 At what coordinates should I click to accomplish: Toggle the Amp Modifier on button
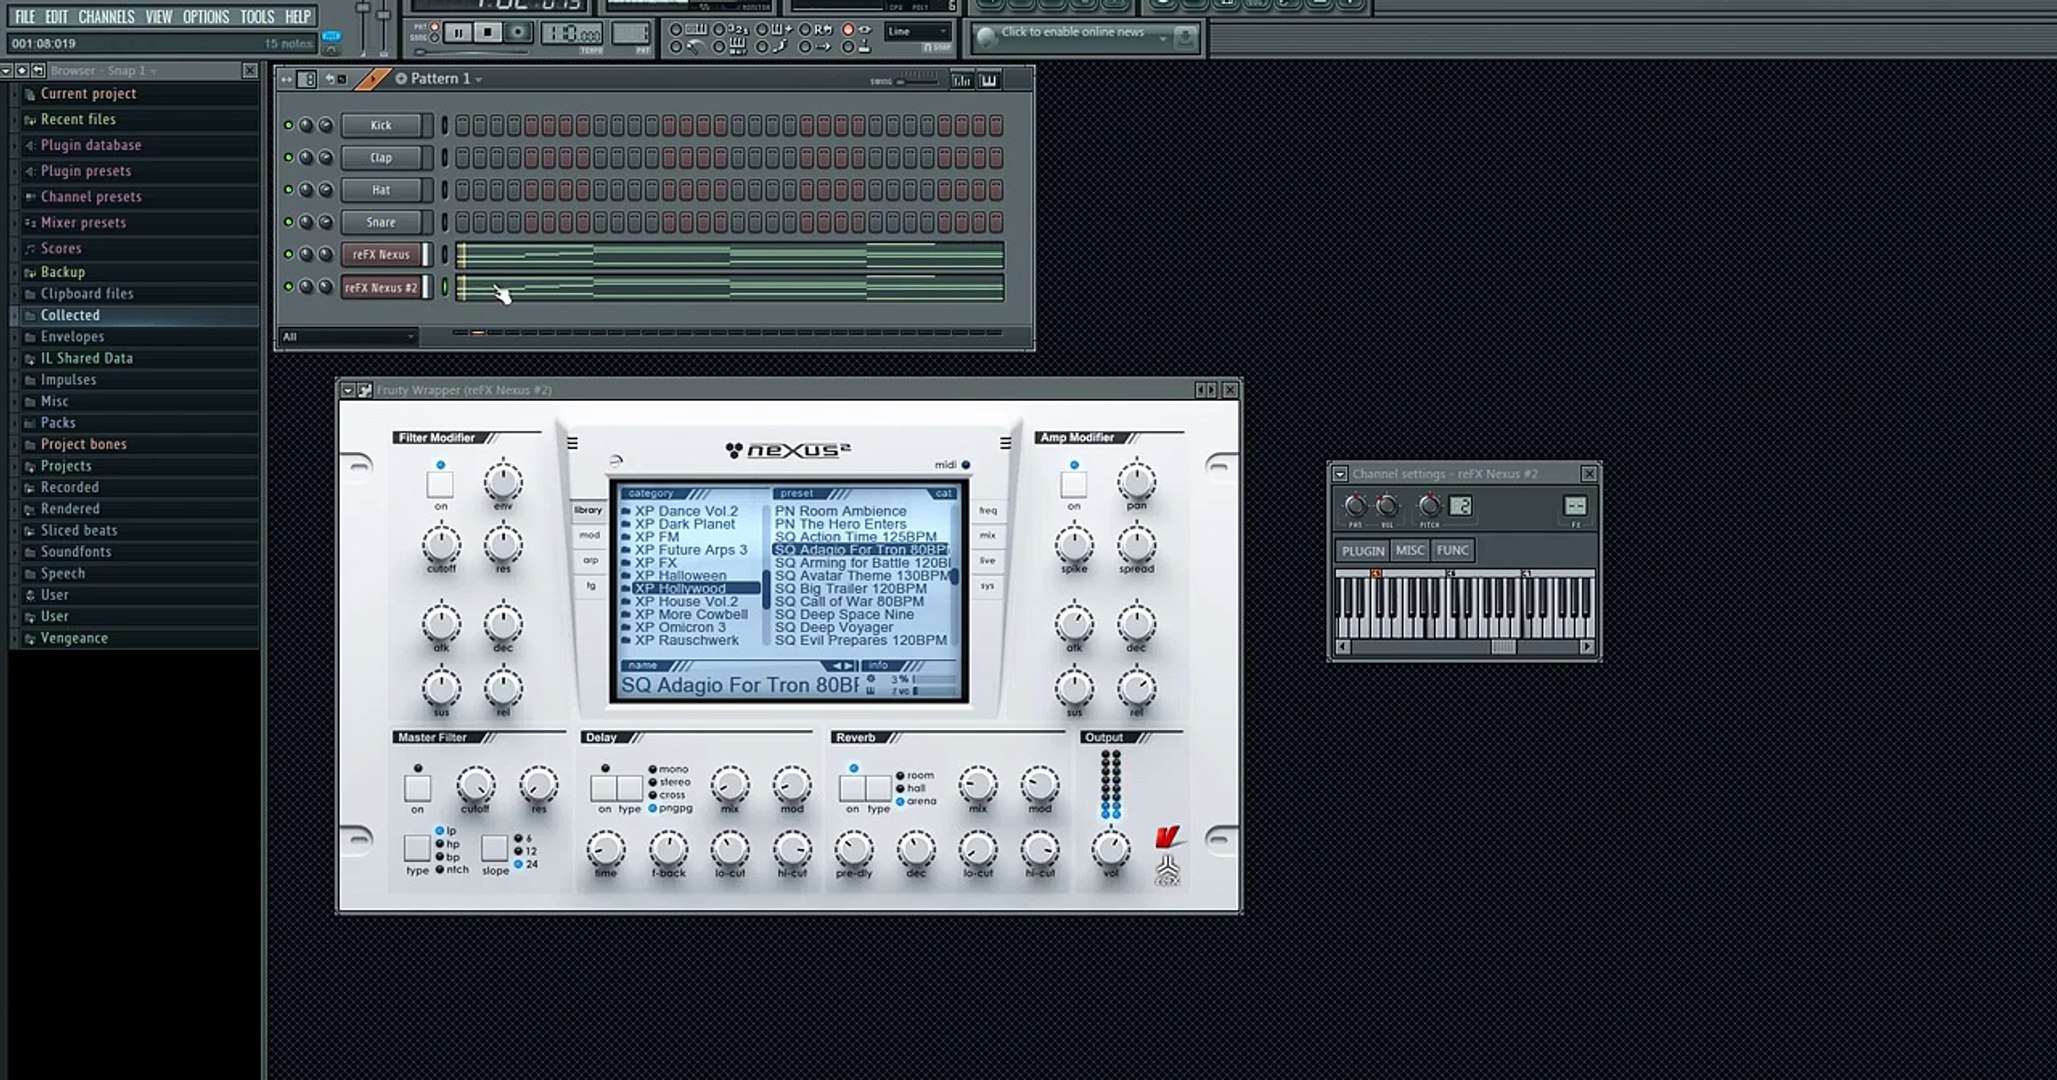[x=1073, y=485]
